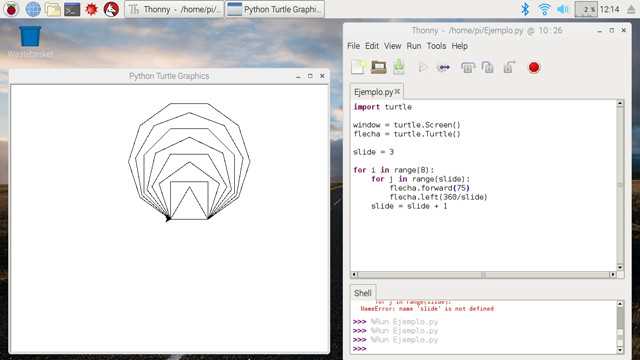Launch the web browser globe icon
The width and height of the screenshot is (640, 360).
(x=33, y=9)
